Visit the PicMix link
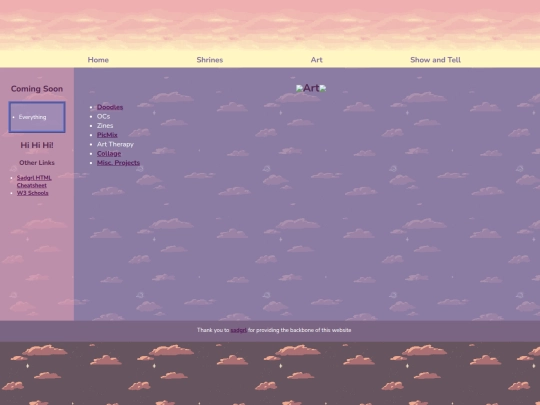The height and width of the screenshot is (405, 540). tap(107, 135)
